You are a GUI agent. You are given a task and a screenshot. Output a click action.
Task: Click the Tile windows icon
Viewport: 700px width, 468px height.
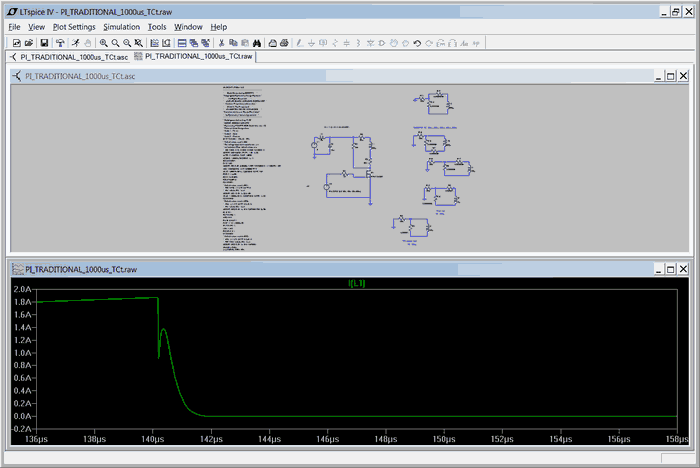(182, 43)
